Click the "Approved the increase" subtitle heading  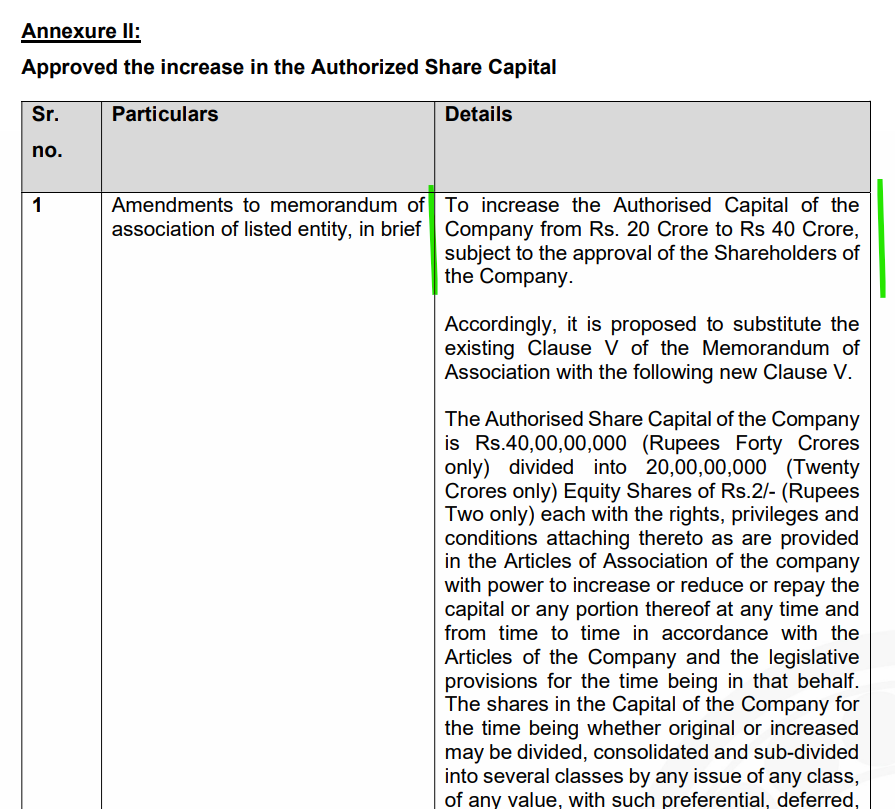pyautogui.click(x=289, y=68)
